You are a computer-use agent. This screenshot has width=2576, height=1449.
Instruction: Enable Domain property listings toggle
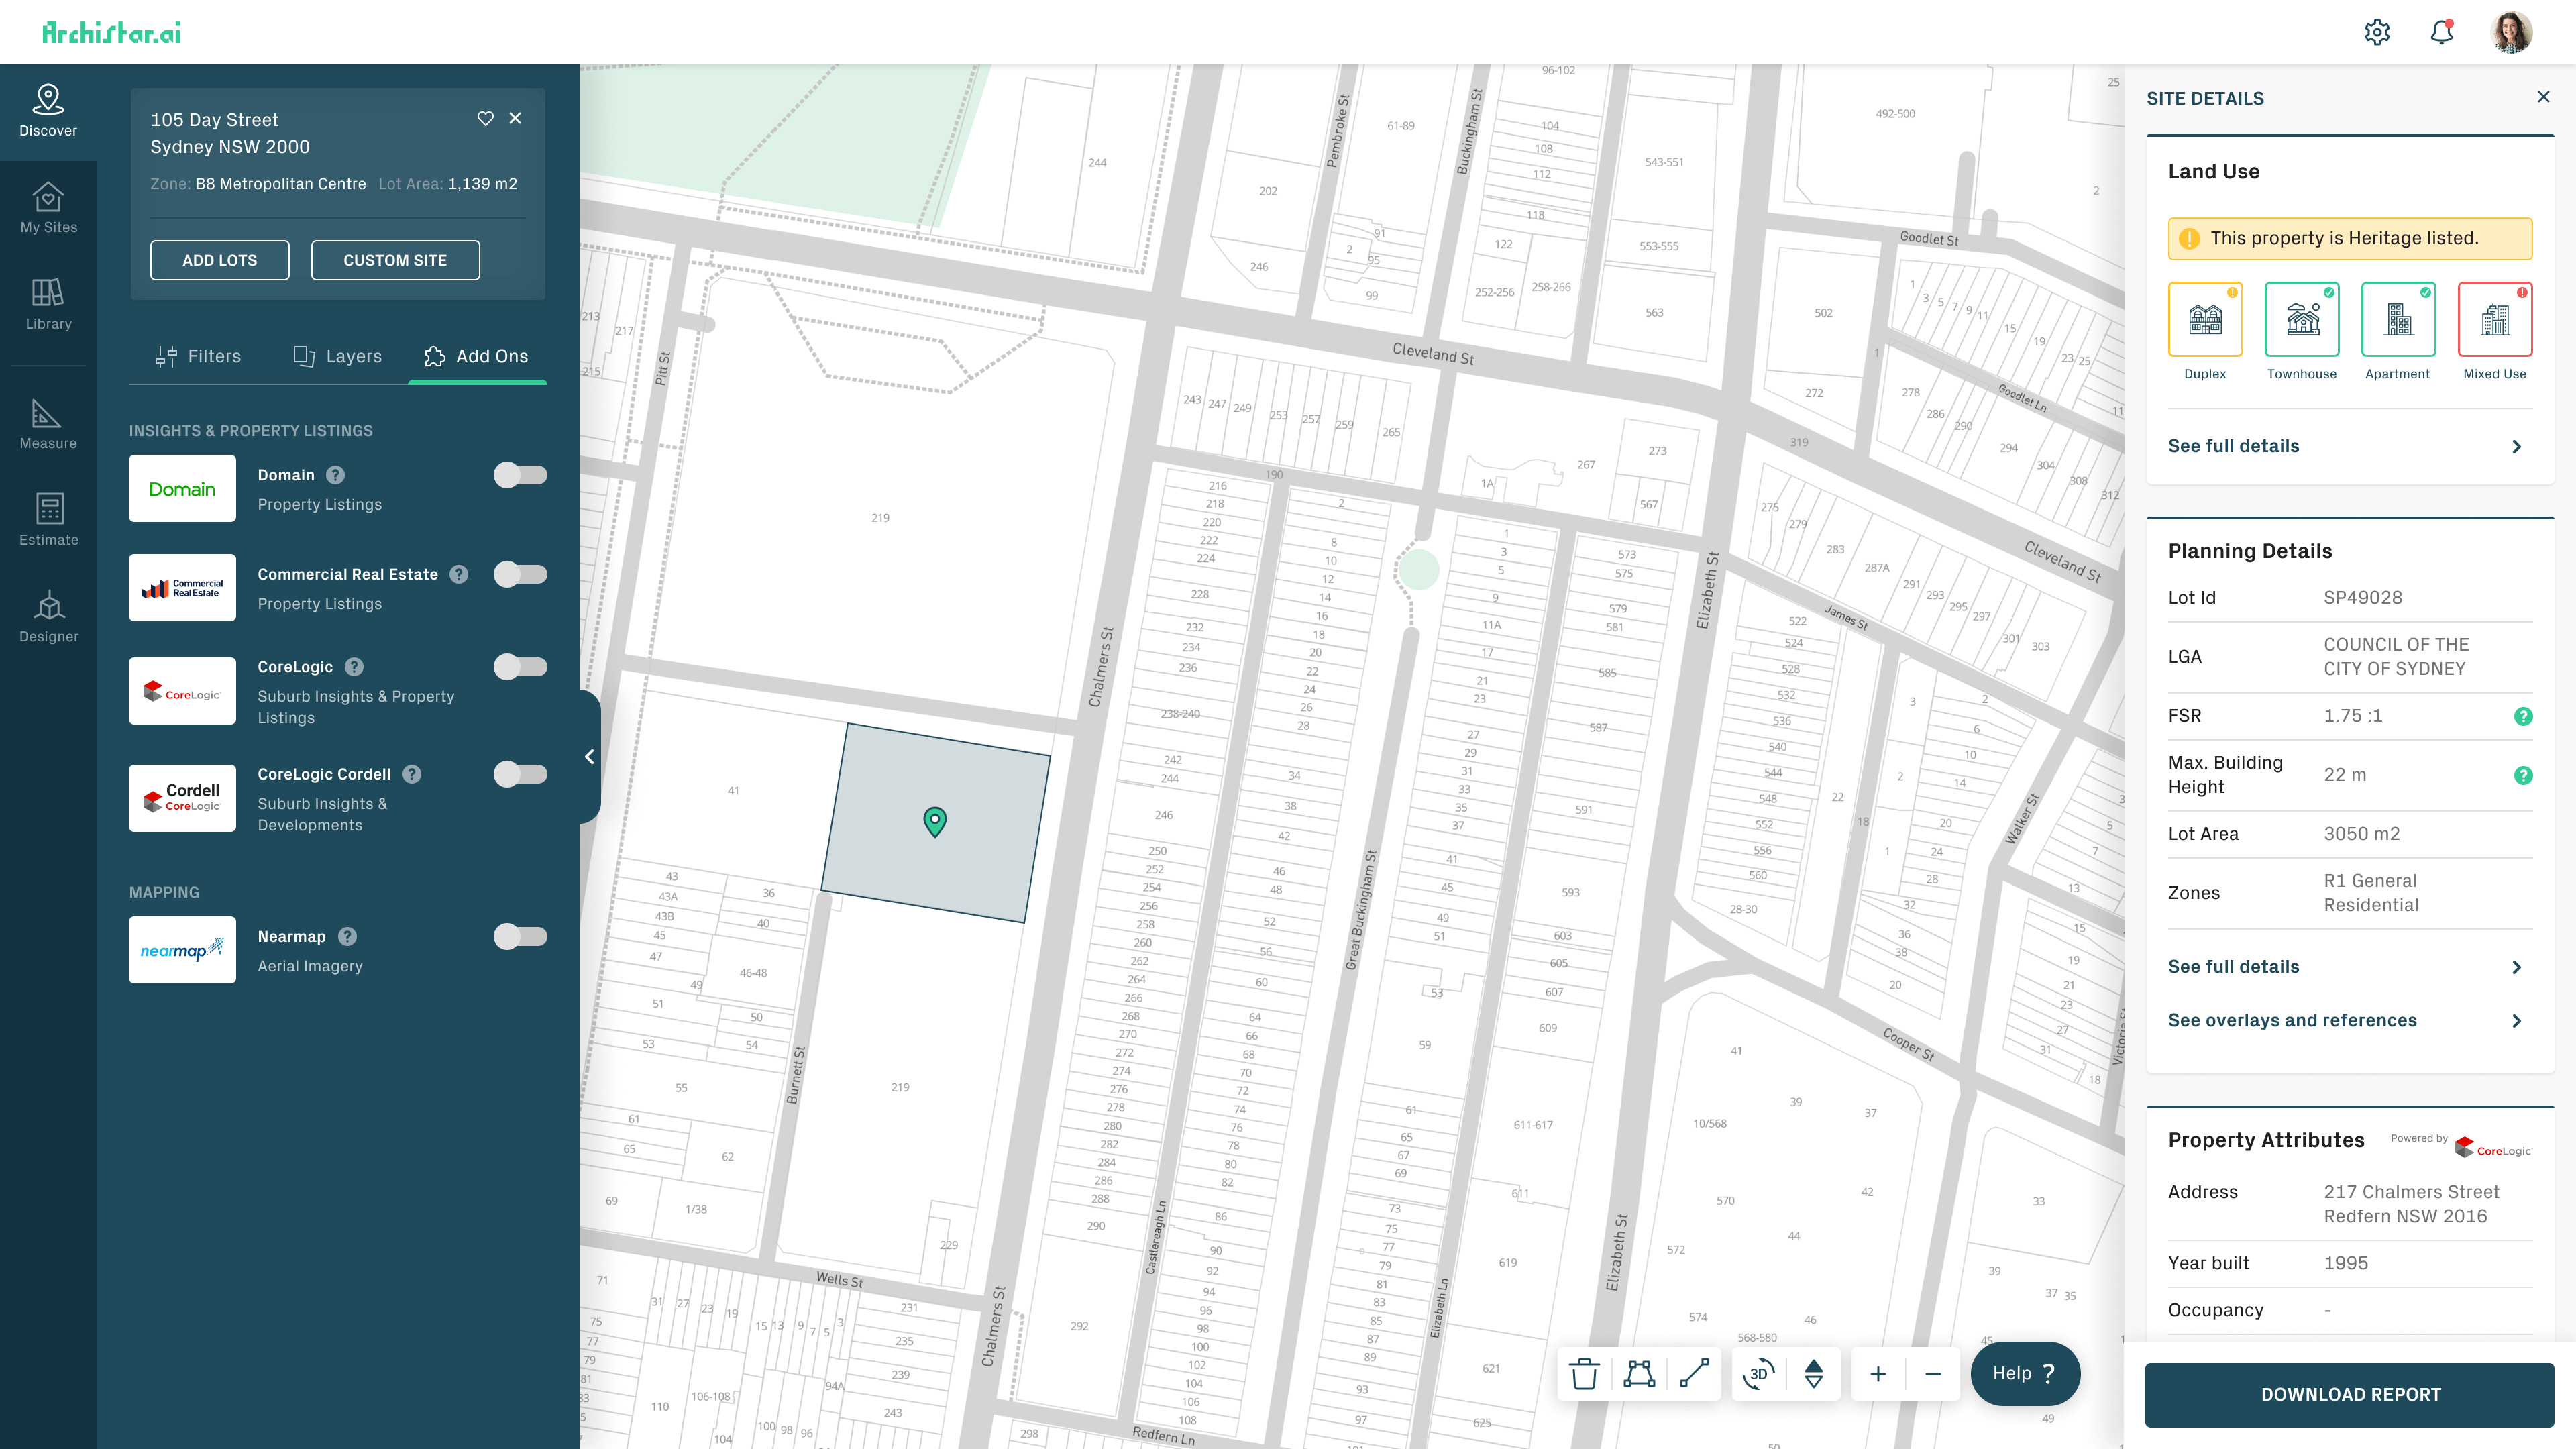coord(520,475)
